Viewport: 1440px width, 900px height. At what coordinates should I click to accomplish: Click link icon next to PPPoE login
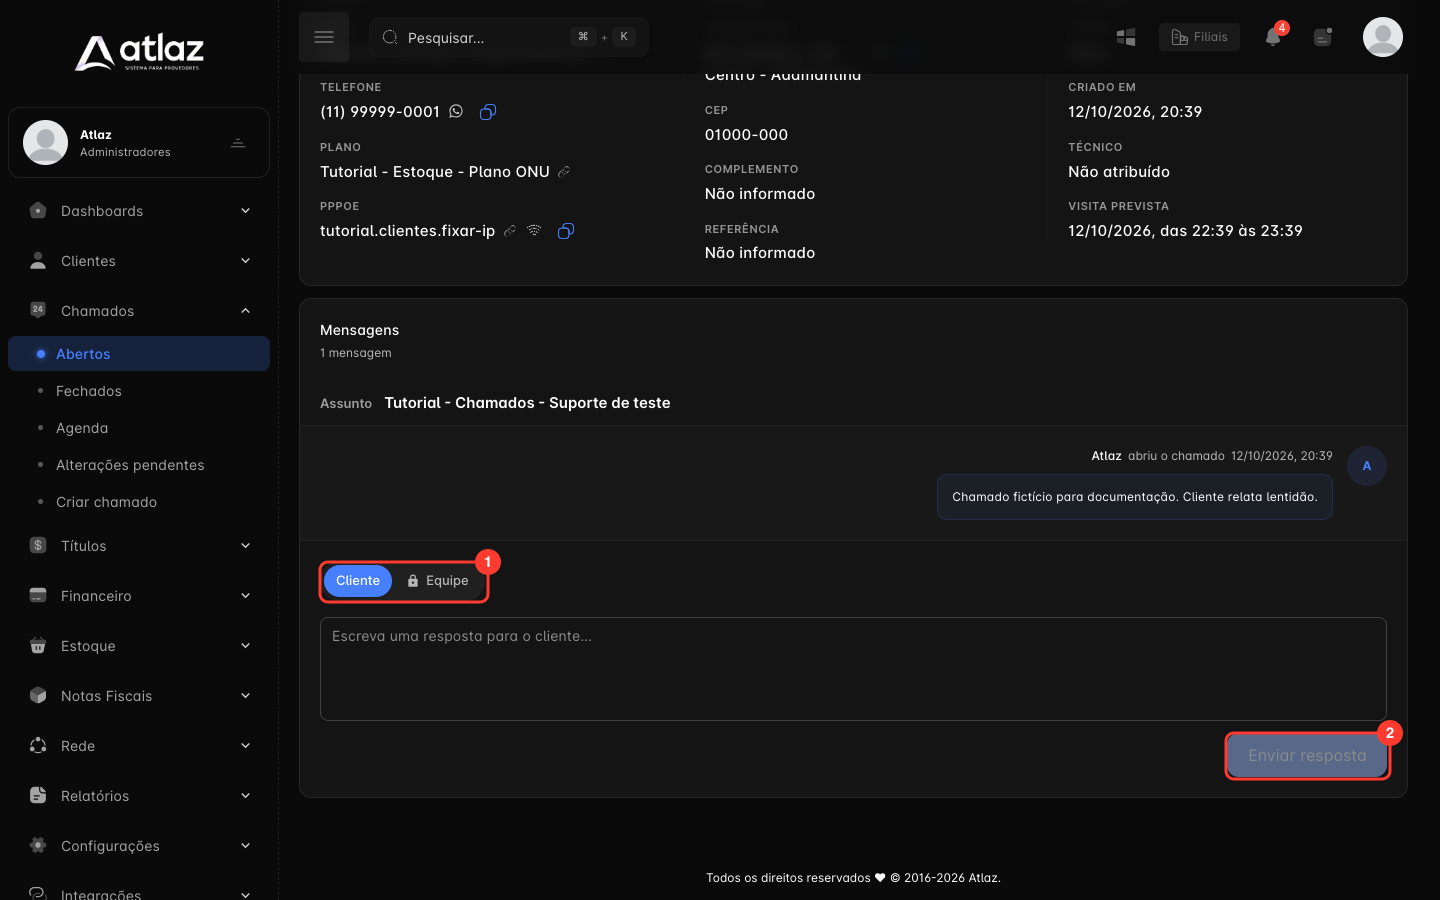point(510,231)
